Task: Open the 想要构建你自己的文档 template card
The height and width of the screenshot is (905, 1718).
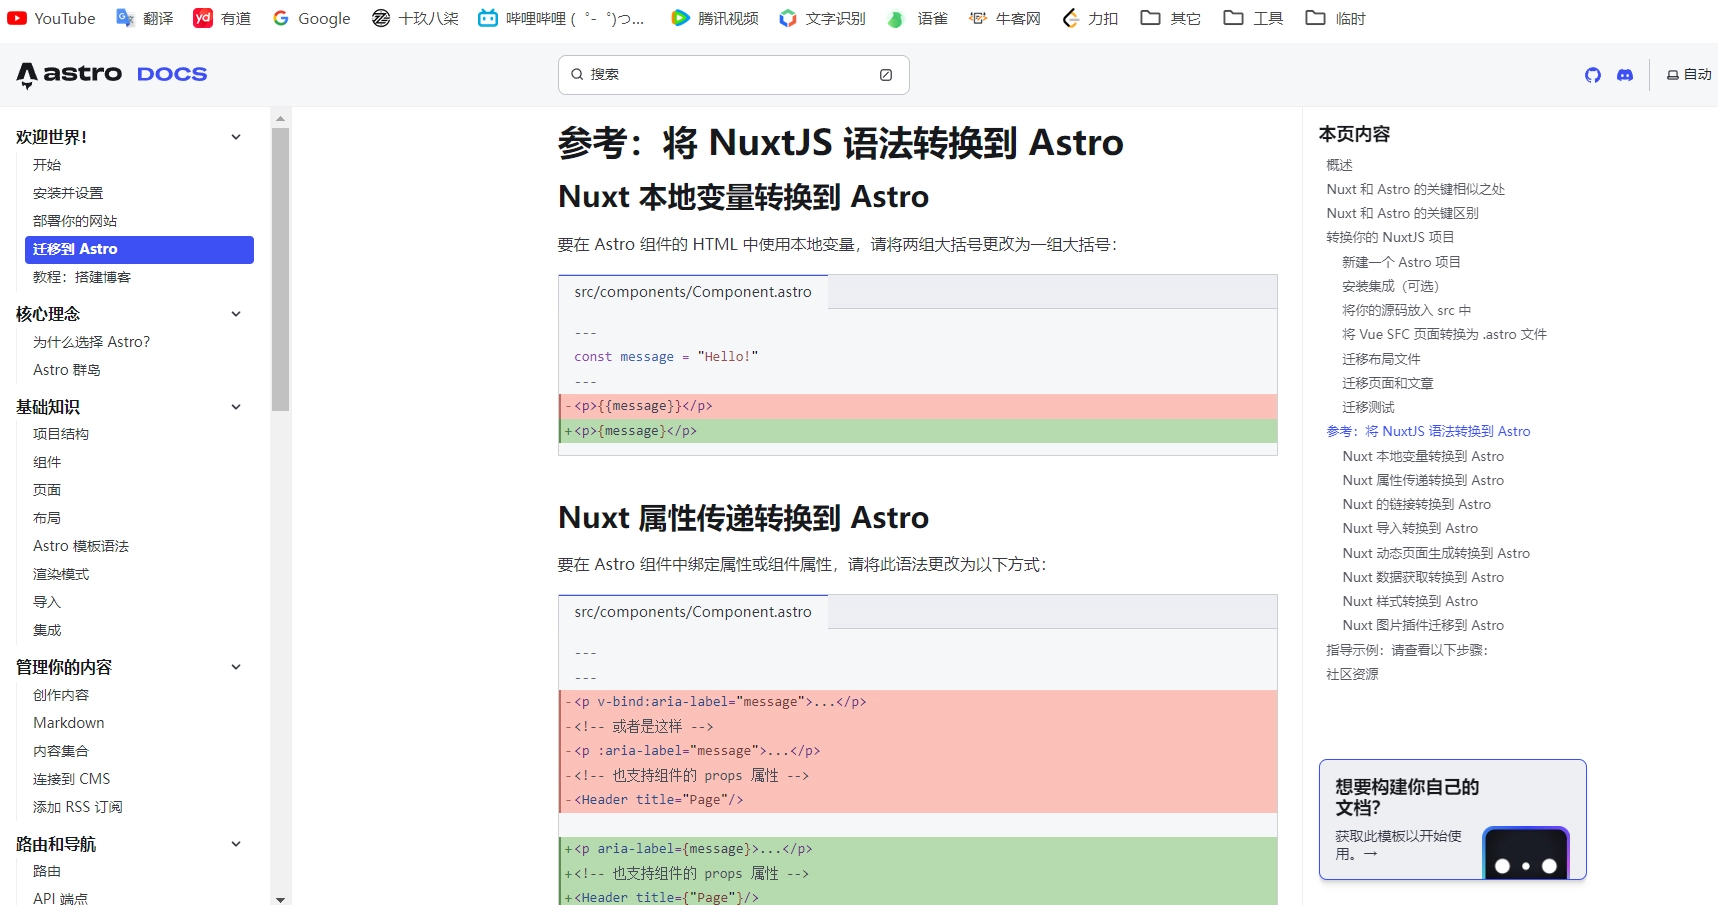Action: (1452, 819)
